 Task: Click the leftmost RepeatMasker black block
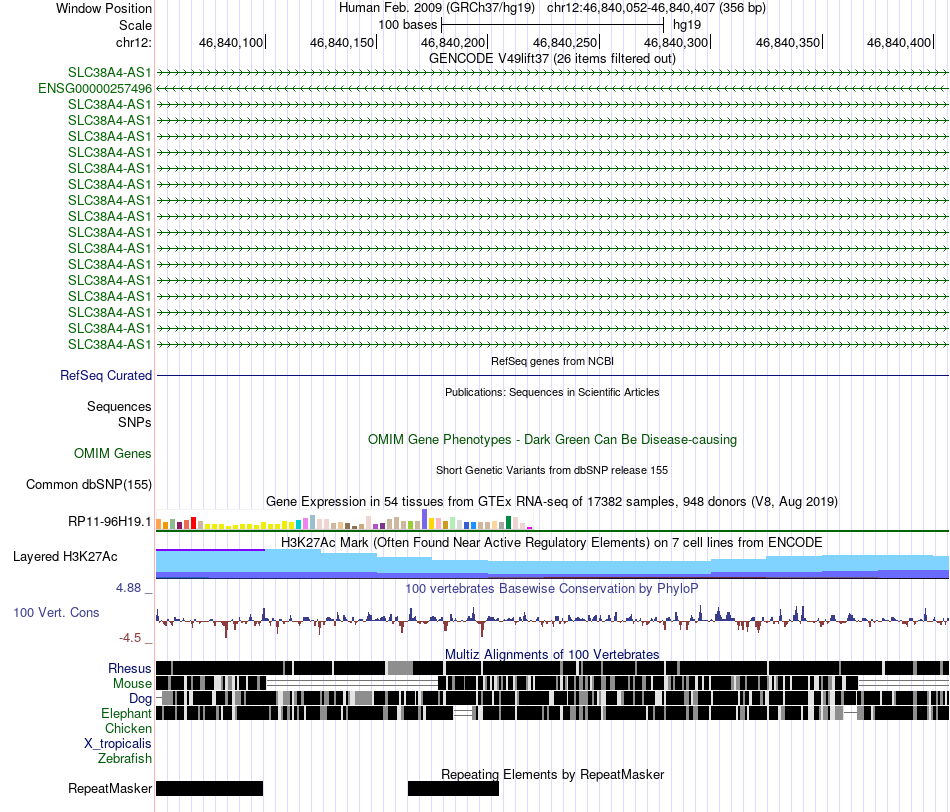point(210,788)
